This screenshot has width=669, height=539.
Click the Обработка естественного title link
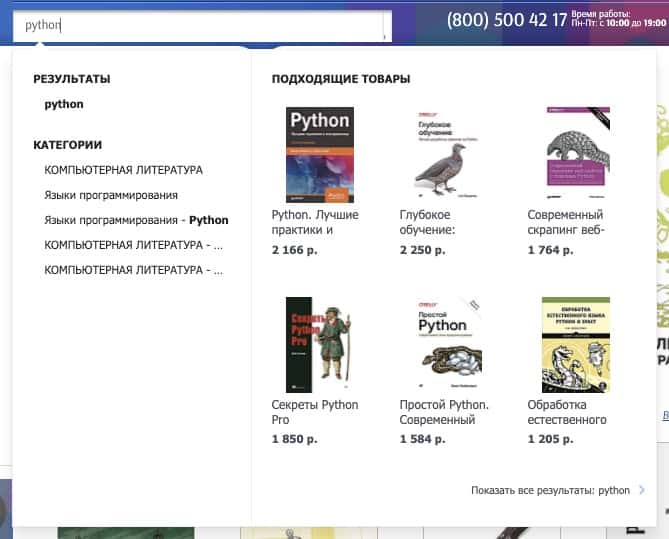point(567,412)
